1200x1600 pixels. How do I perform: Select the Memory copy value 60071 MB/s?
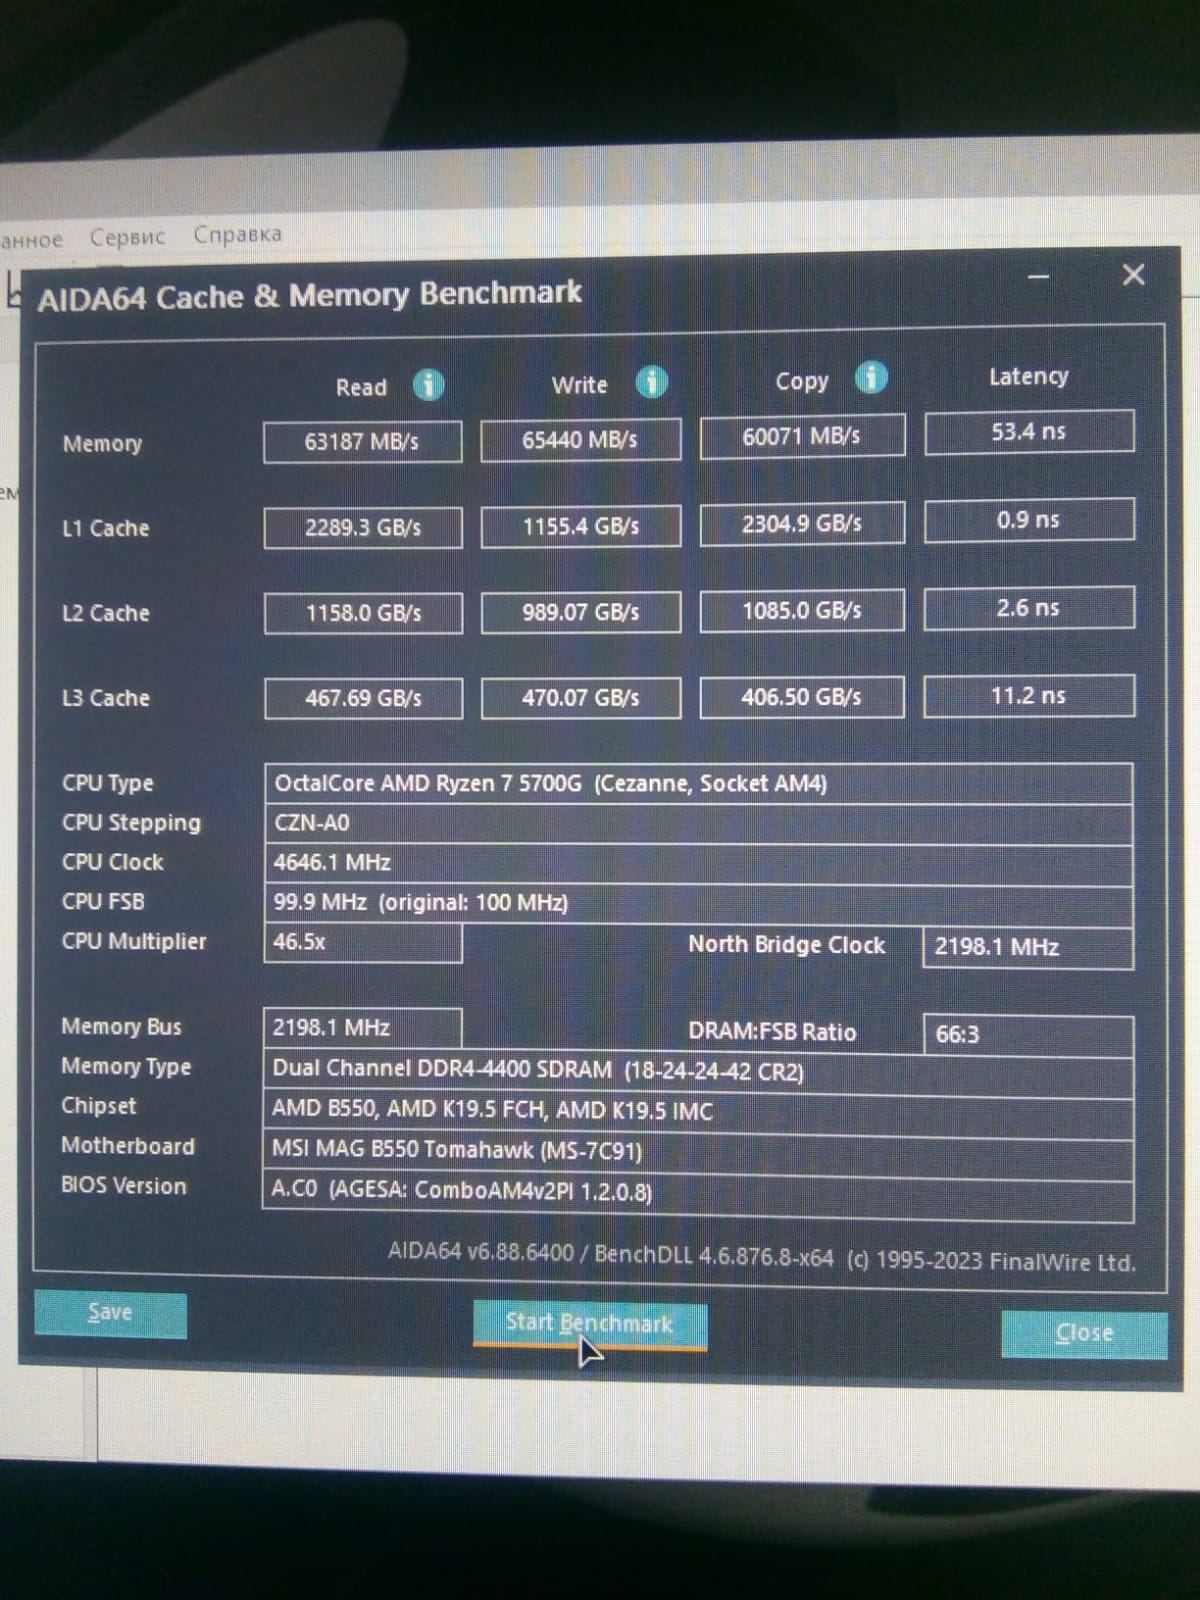tap(802, 436)
